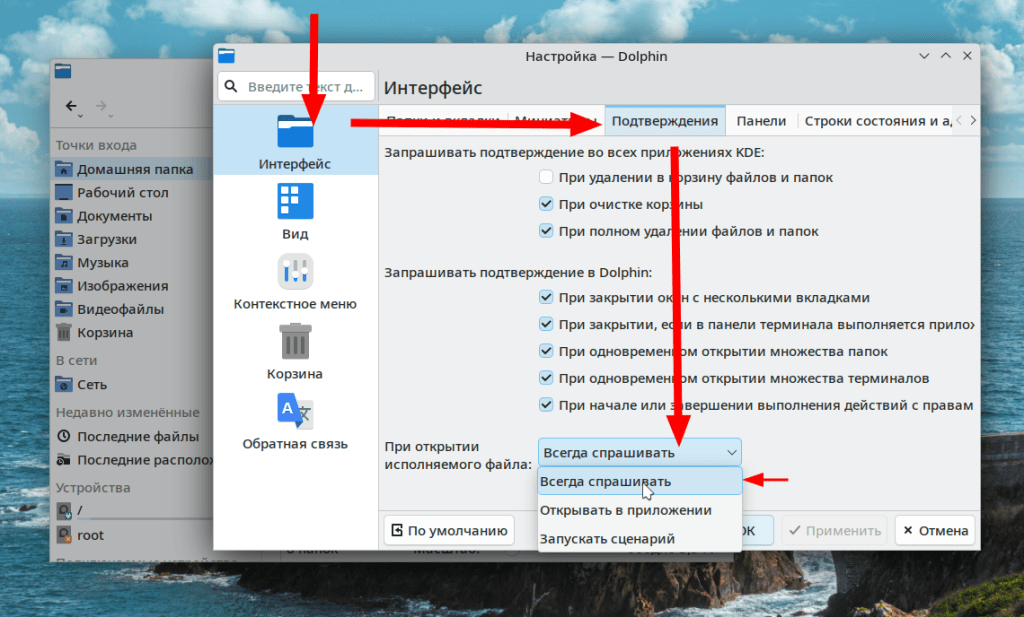The width and height of the screenshot is (1024, 617).
Task: Enable confirmation when moving files to trash
Action: [x=546, y=177]
